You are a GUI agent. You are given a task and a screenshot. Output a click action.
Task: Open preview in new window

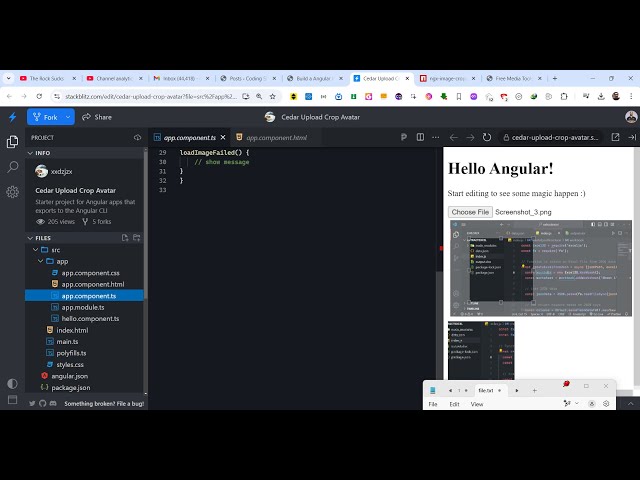615,137
